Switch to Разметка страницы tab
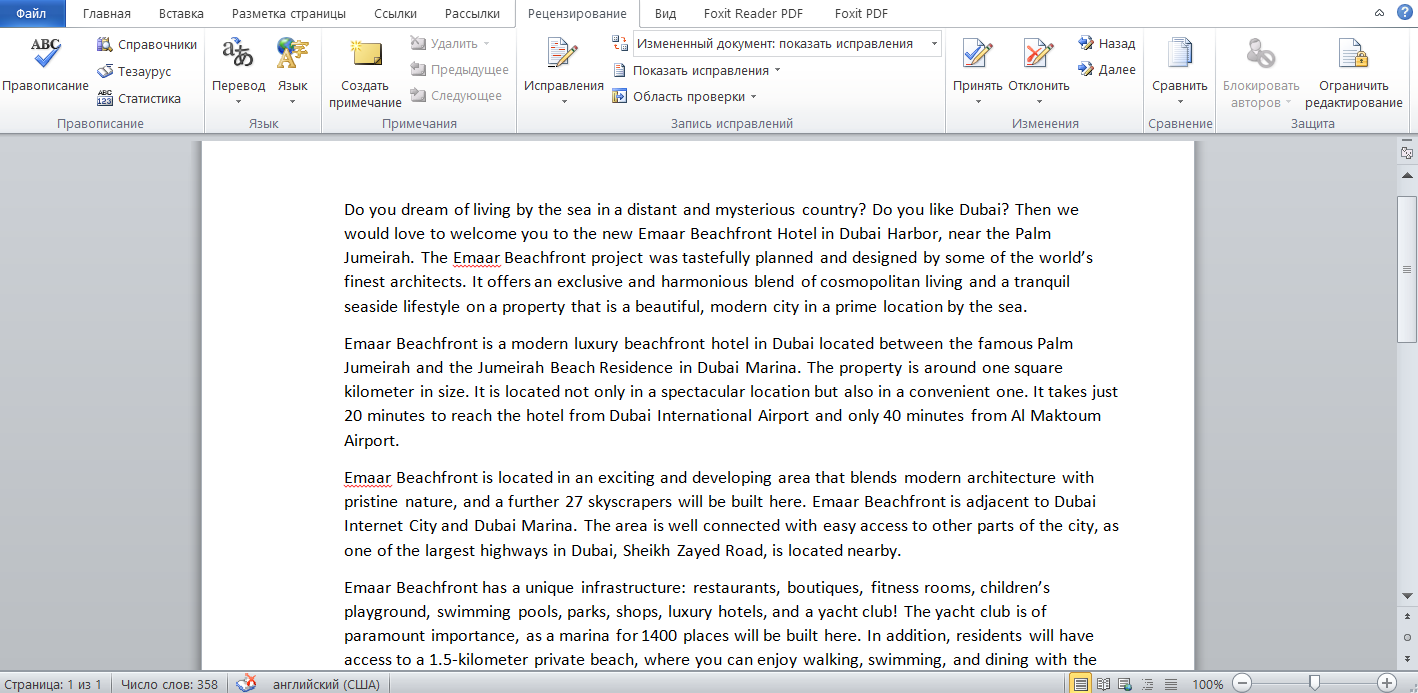The width and height of the screenshot is (1418, 693). pos(289,14)
